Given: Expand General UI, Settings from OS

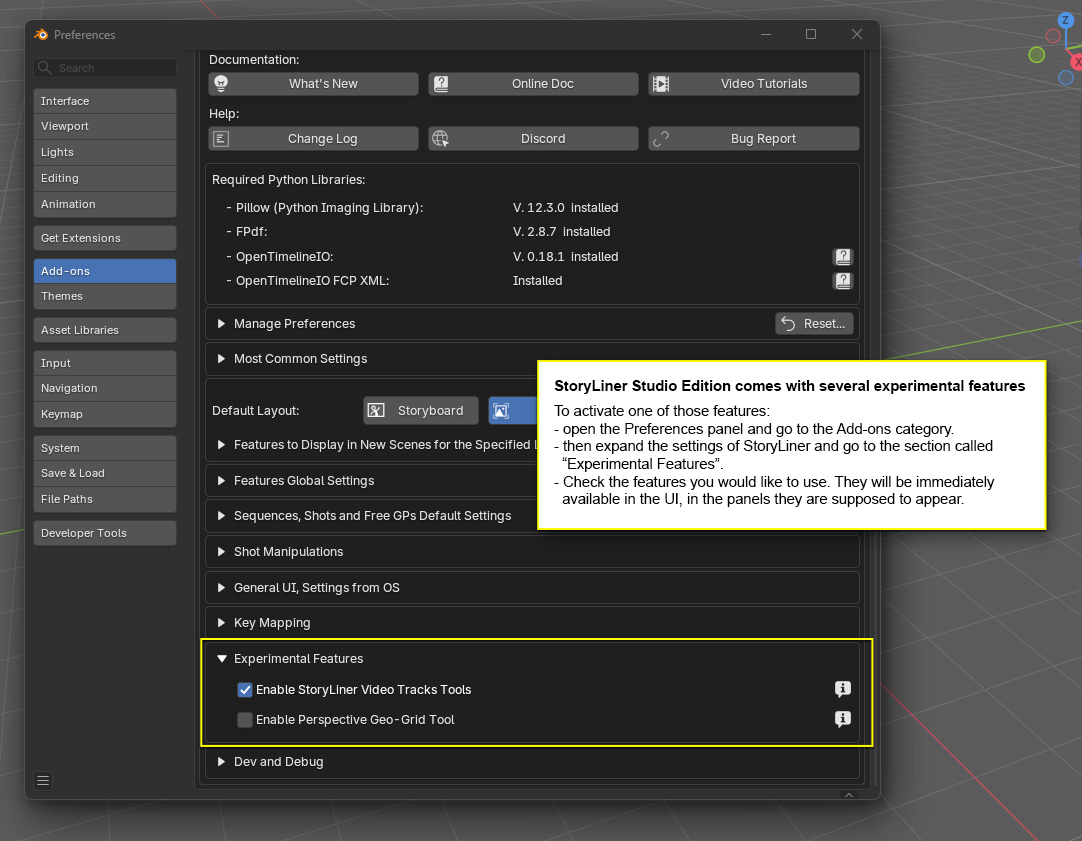Looking at the screenshot, I should tap(222, 588).
